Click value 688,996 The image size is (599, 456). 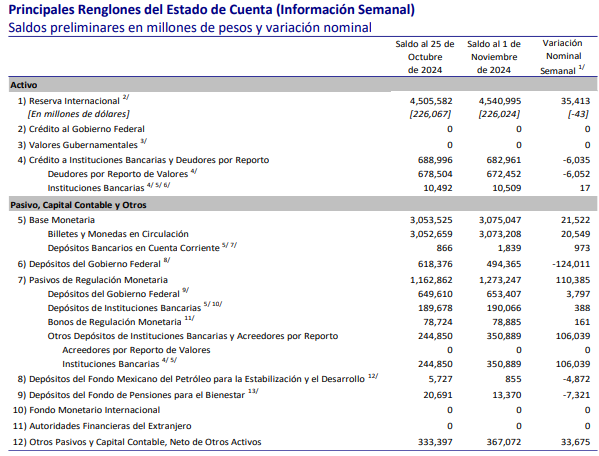(435, 160)
